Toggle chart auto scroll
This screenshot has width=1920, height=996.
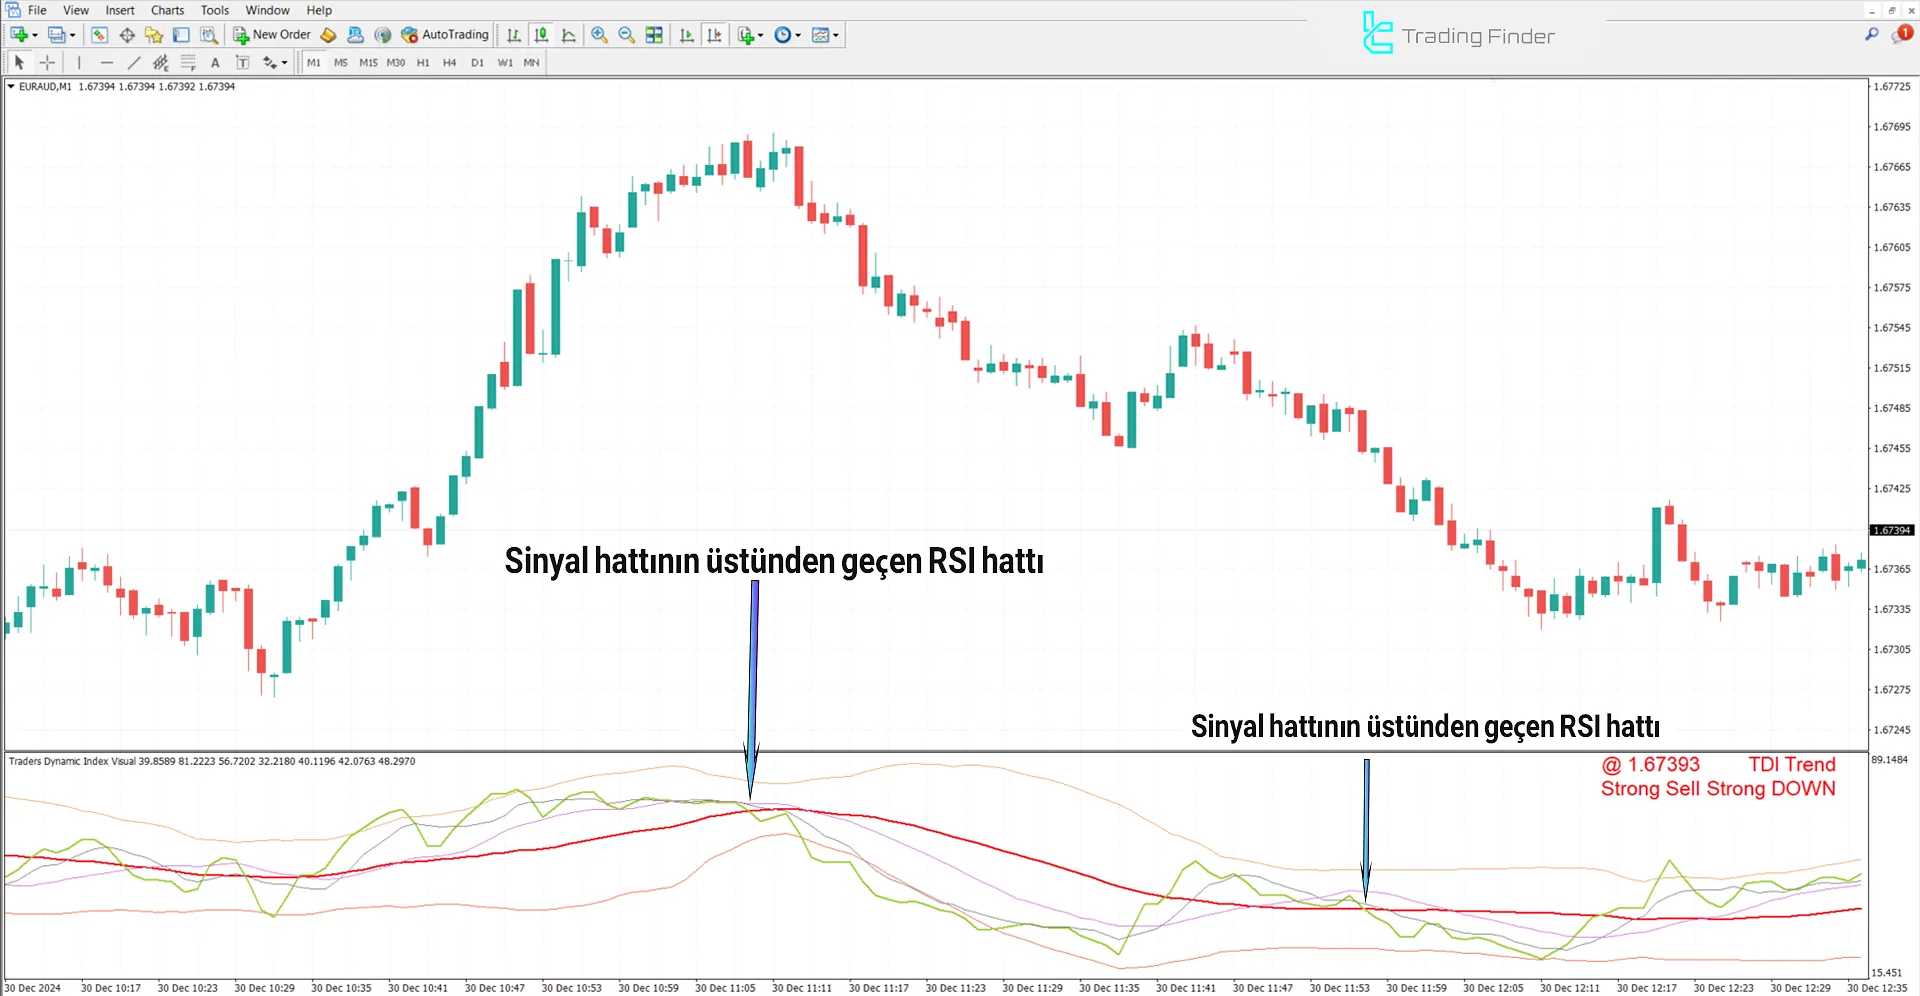pos(687,35)
